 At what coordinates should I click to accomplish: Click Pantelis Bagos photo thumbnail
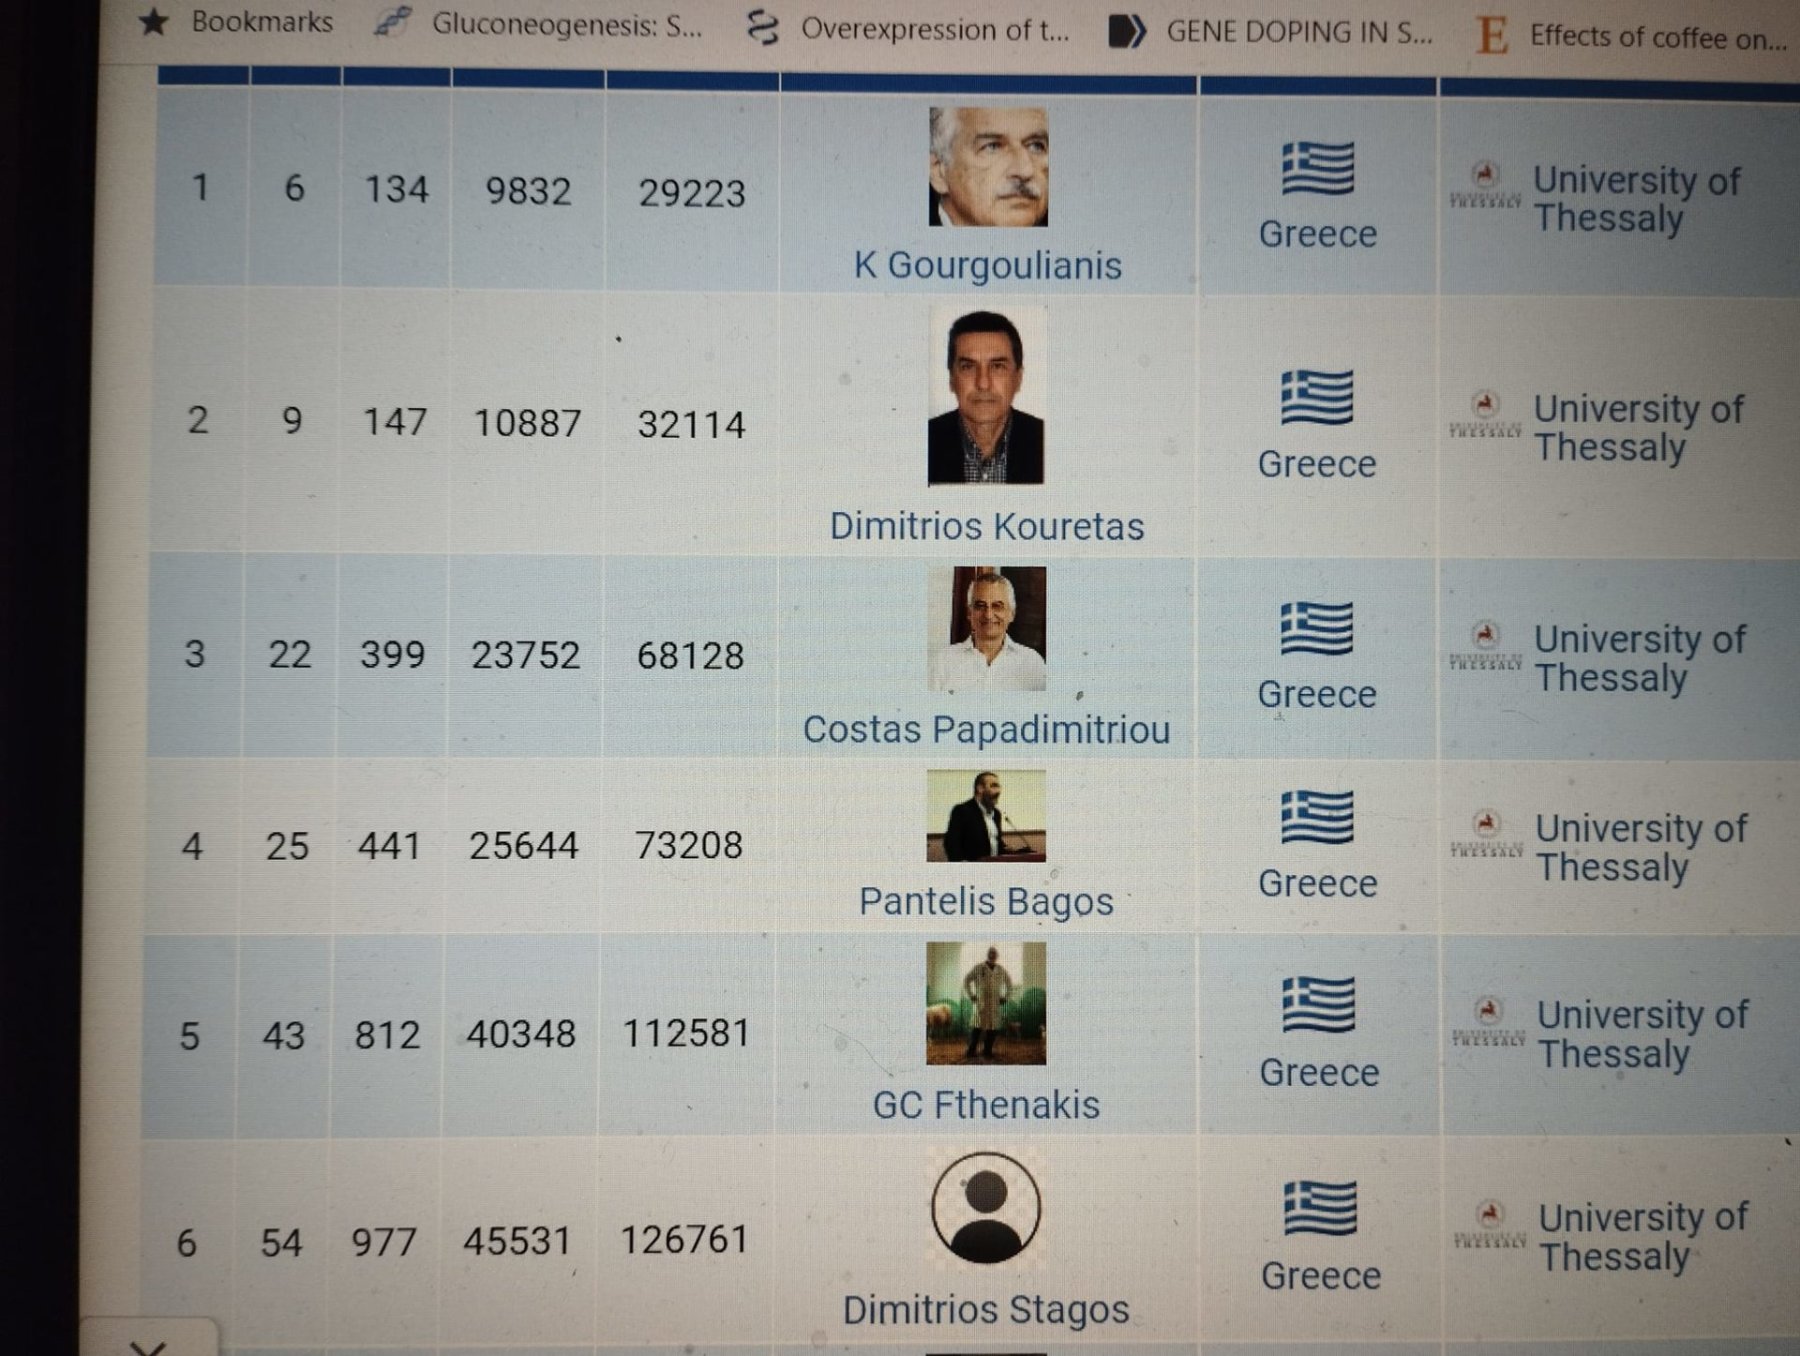tap(986, 816)
